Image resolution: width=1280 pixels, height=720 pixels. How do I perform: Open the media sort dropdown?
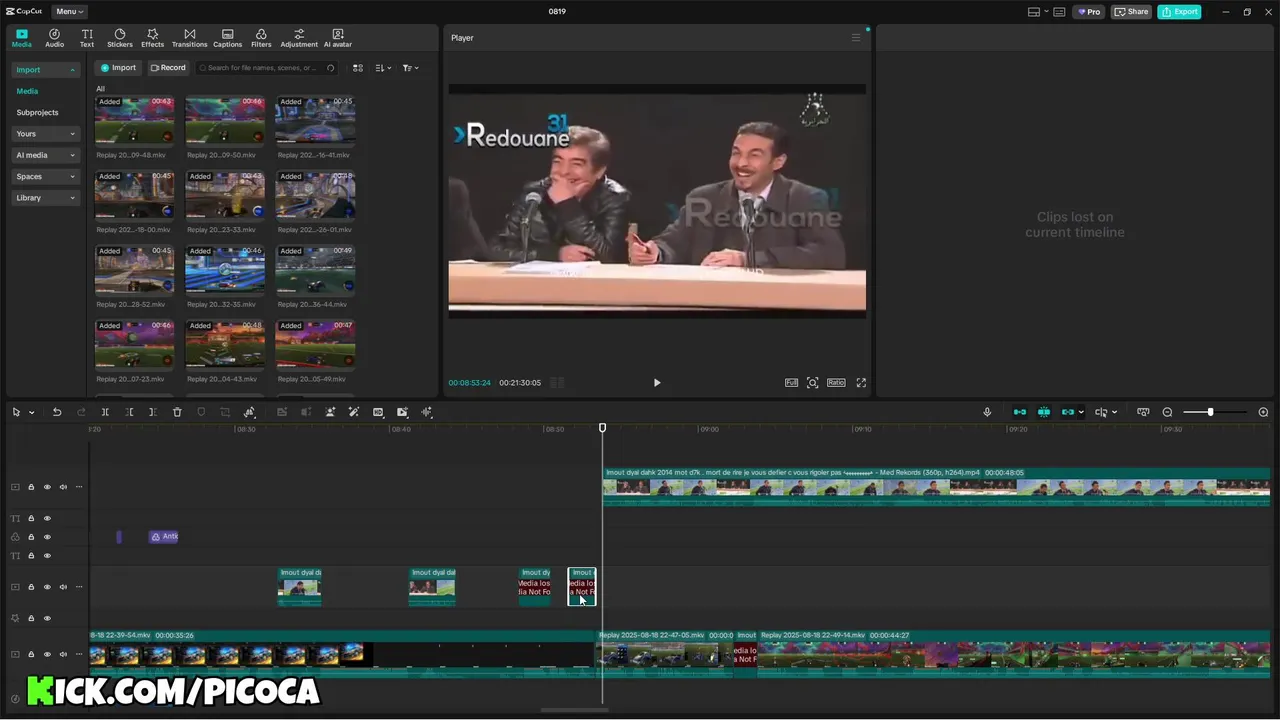(x=384, y=68)
